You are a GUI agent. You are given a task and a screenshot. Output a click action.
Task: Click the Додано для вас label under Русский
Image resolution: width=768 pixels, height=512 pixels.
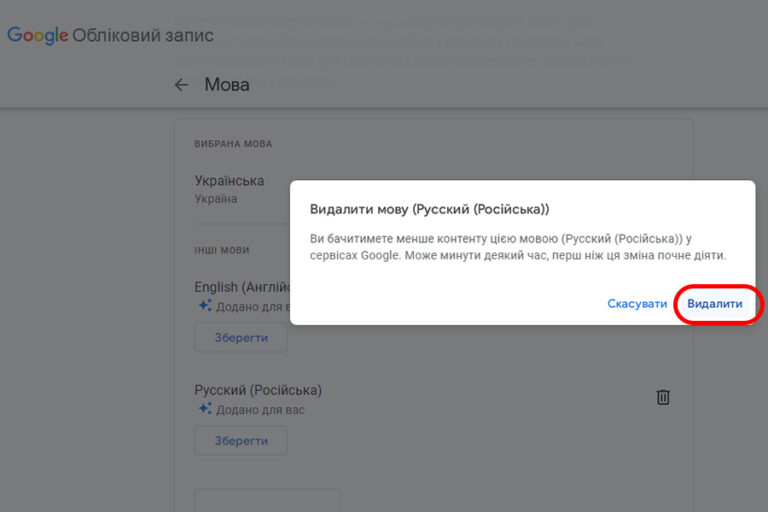[x=261, y=410]
